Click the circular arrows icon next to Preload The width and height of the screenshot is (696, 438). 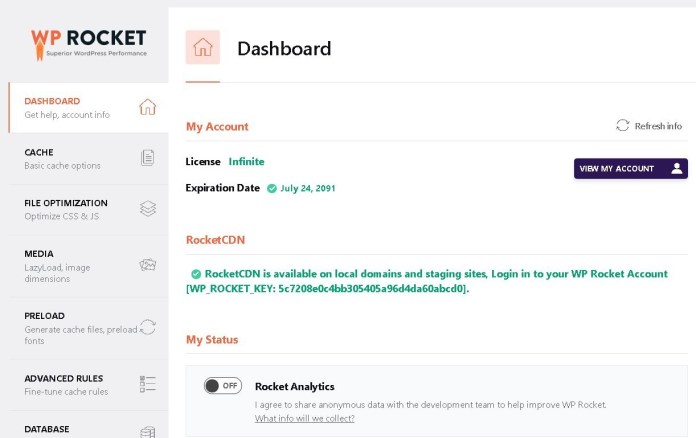pyautogui.click(x=148, y=327)
